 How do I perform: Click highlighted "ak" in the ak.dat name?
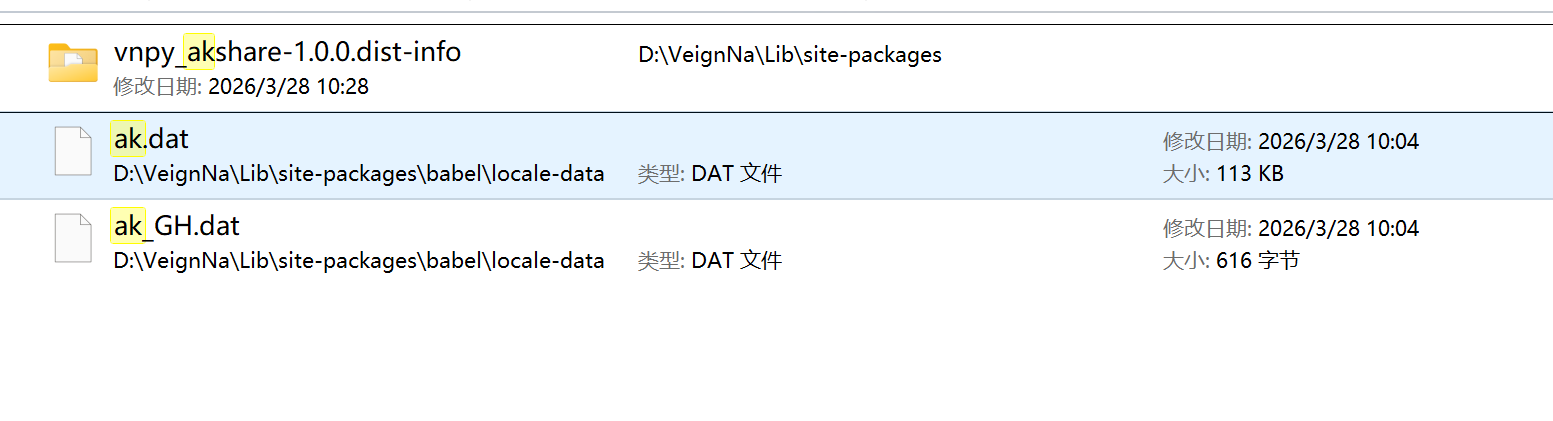pos(127,139)
